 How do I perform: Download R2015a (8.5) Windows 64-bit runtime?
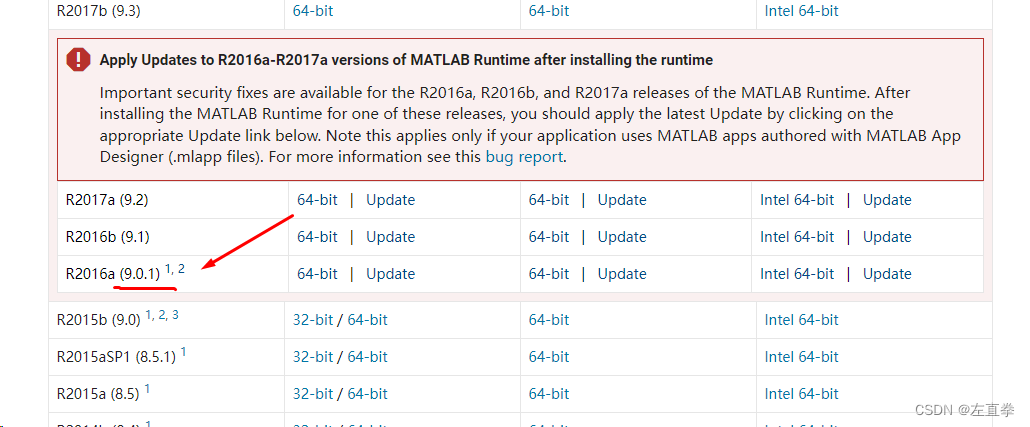click(367, 393)
